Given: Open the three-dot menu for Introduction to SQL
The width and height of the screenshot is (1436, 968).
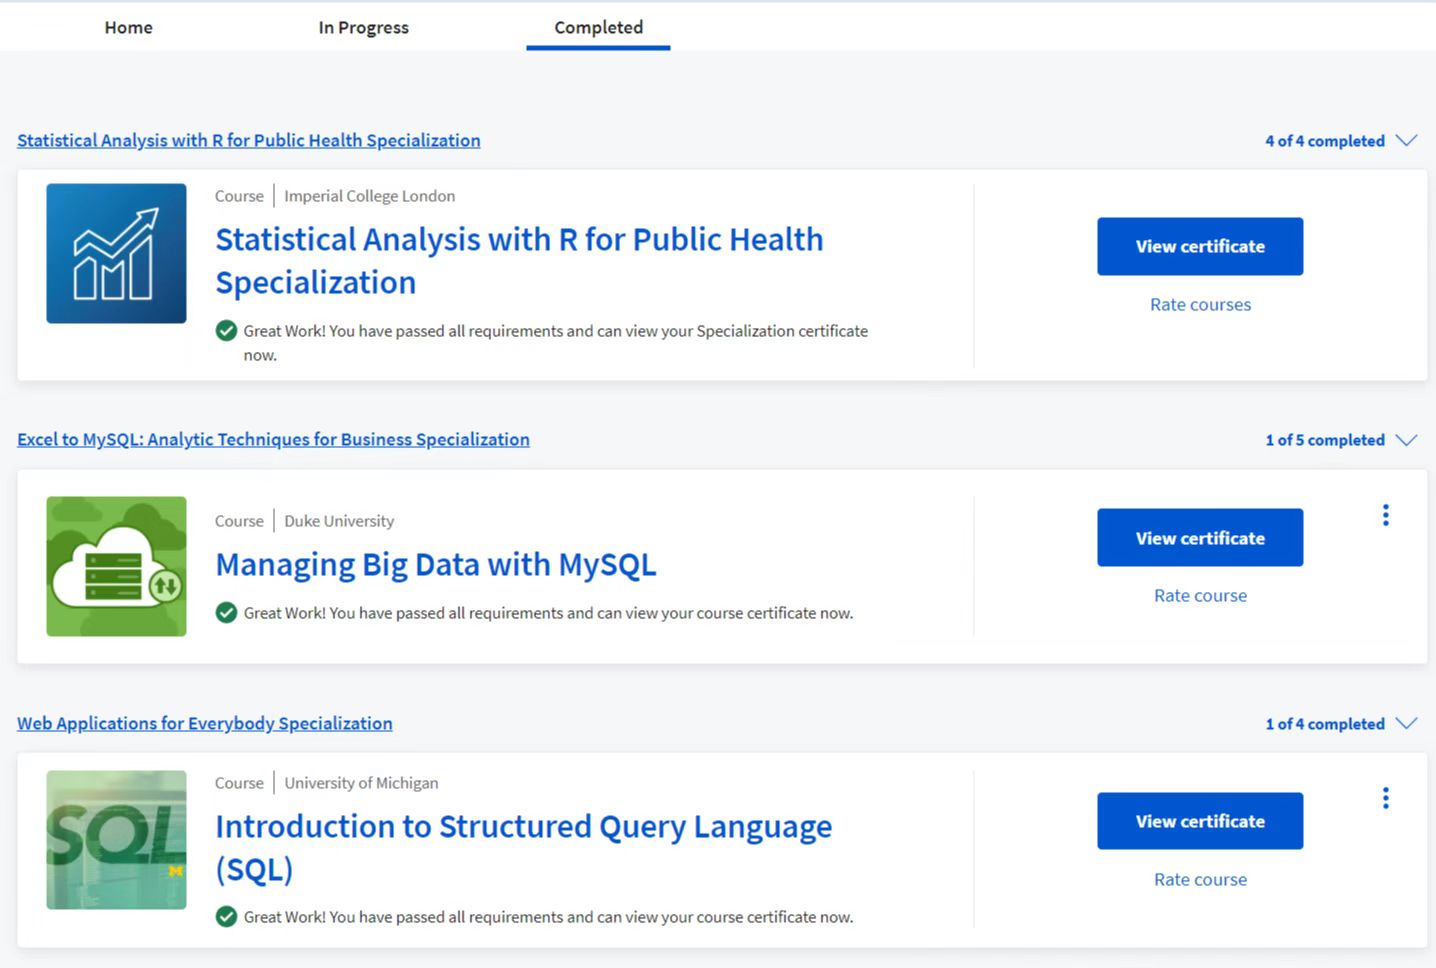Looking at the screenshot, I should [x=1385, y=798].
